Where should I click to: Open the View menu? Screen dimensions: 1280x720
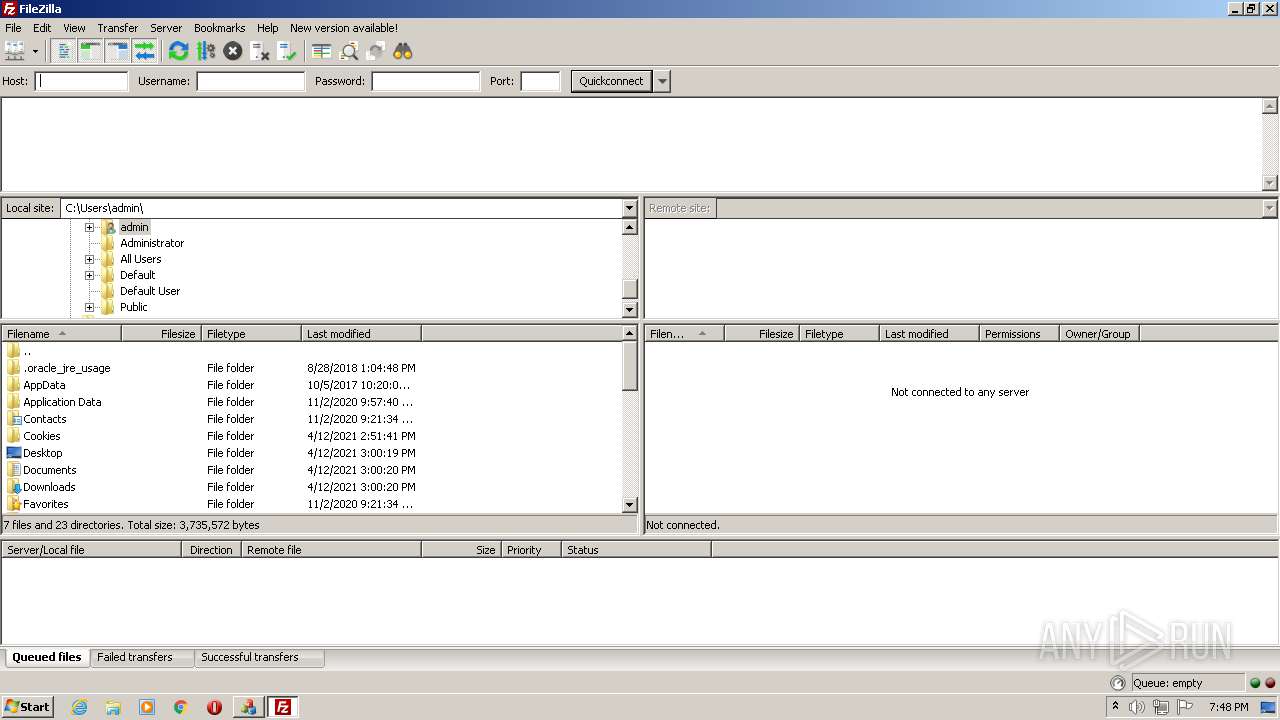pos(74,28)
